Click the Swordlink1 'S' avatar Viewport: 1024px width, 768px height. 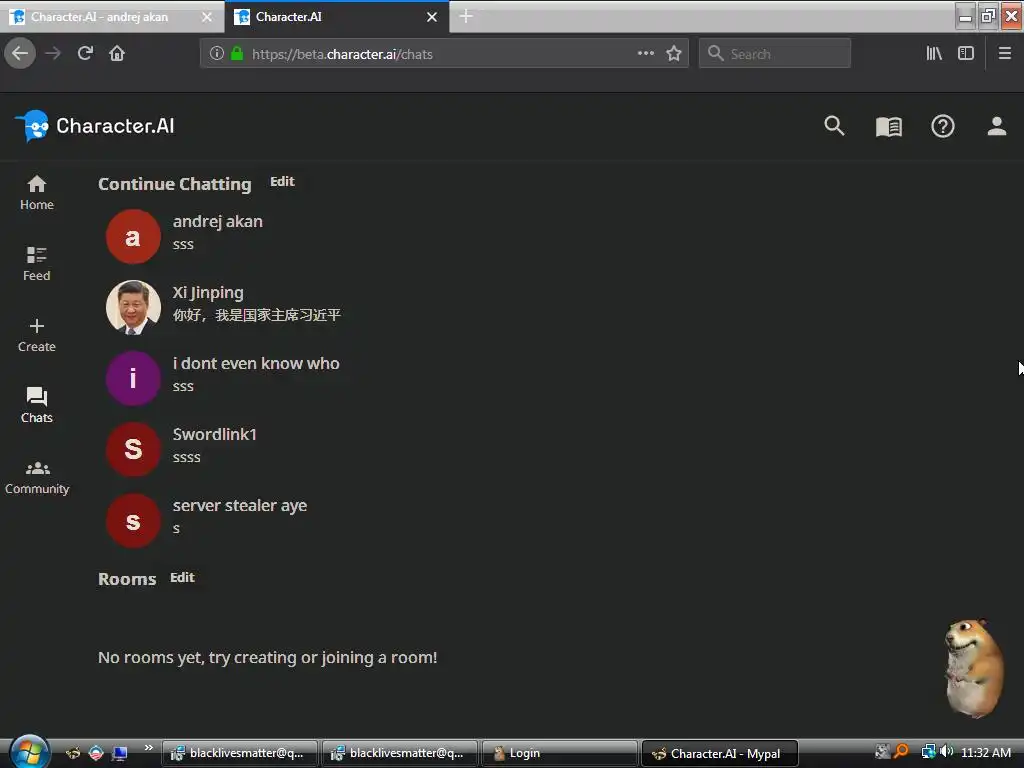coord(133,449)
